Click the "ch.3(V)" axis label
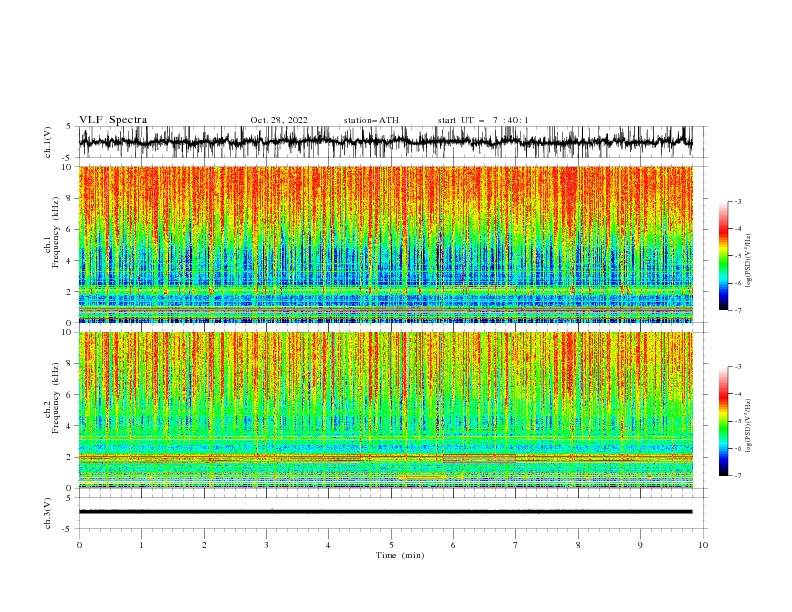Screen dimensions: 792x612 point(48,513)
